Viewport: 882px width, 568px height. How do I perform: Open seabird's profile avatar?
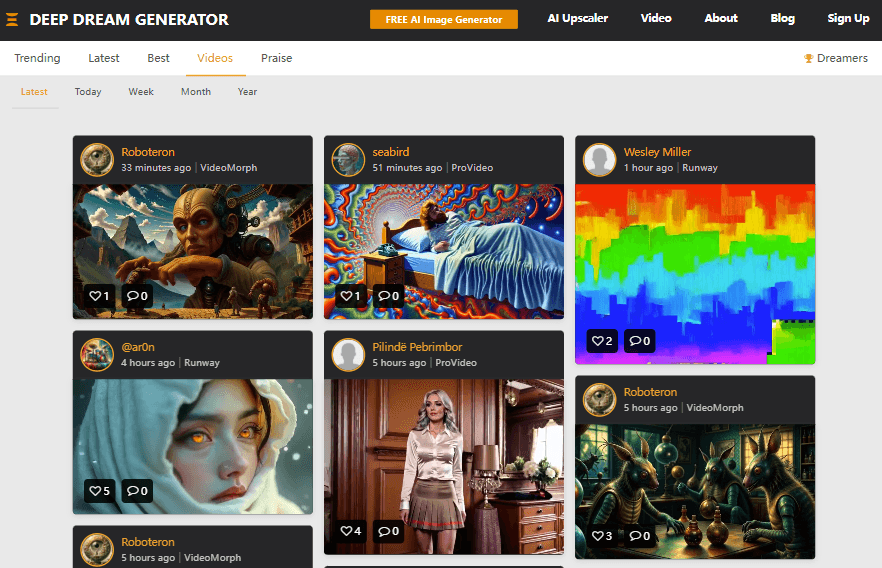348,159
